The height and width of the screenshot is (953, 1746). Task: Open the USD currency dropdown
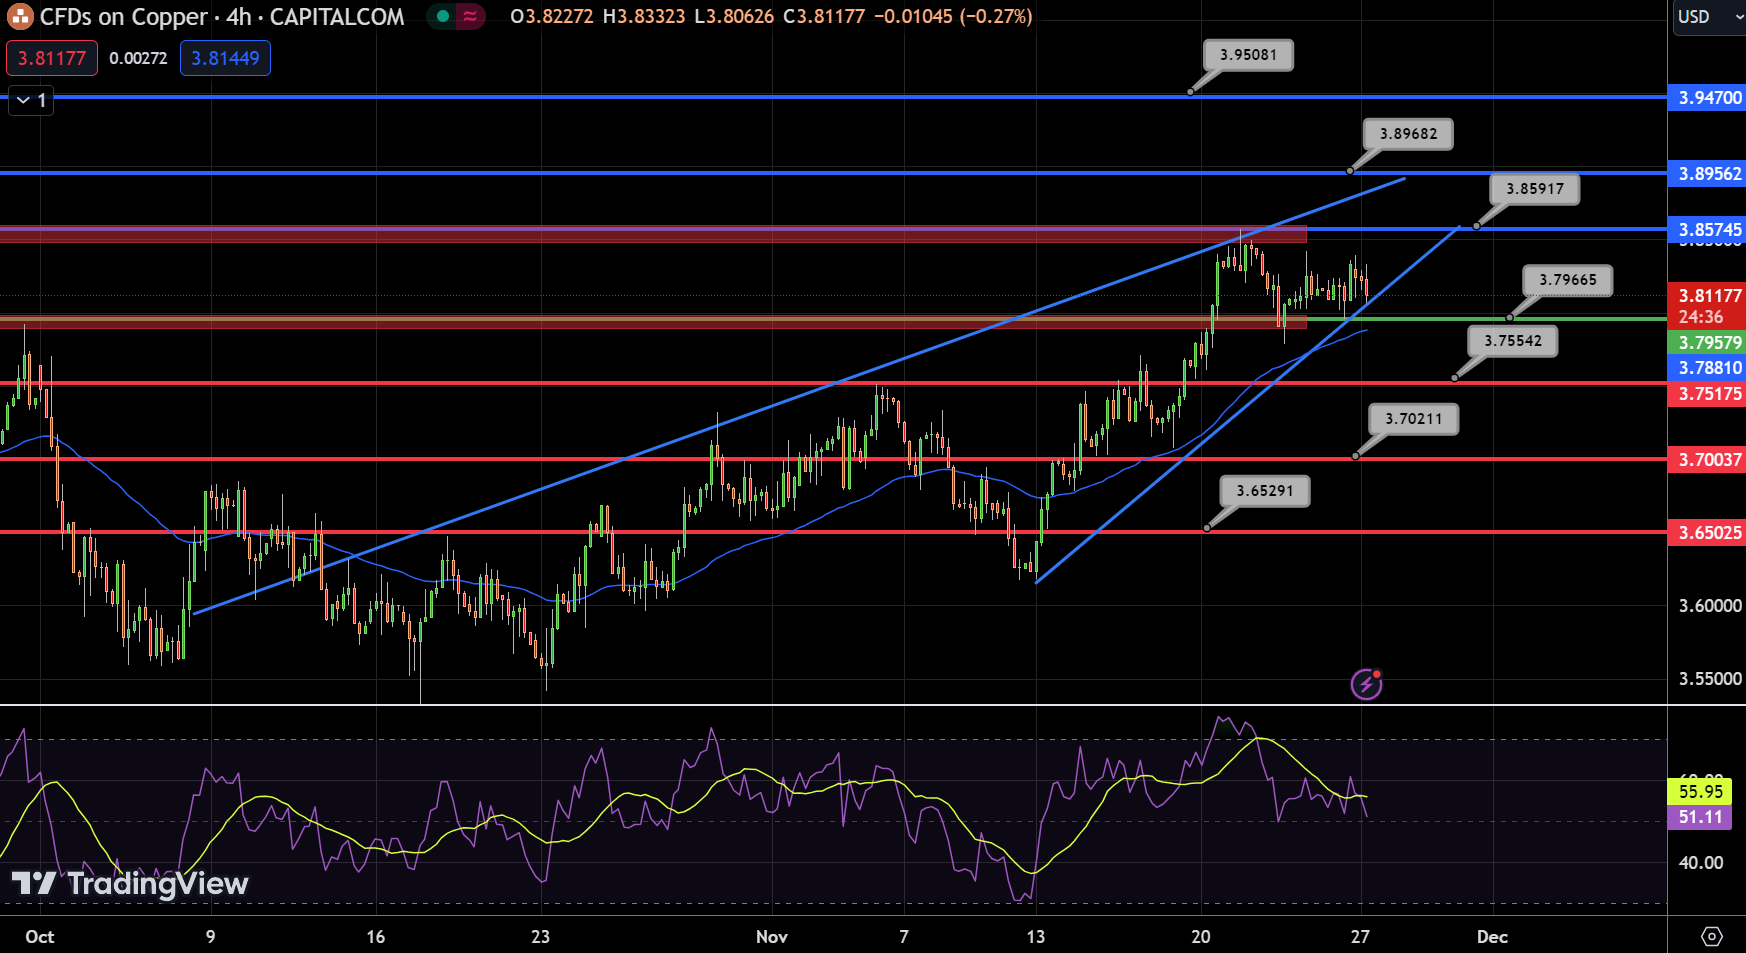tap(1710, 17)
